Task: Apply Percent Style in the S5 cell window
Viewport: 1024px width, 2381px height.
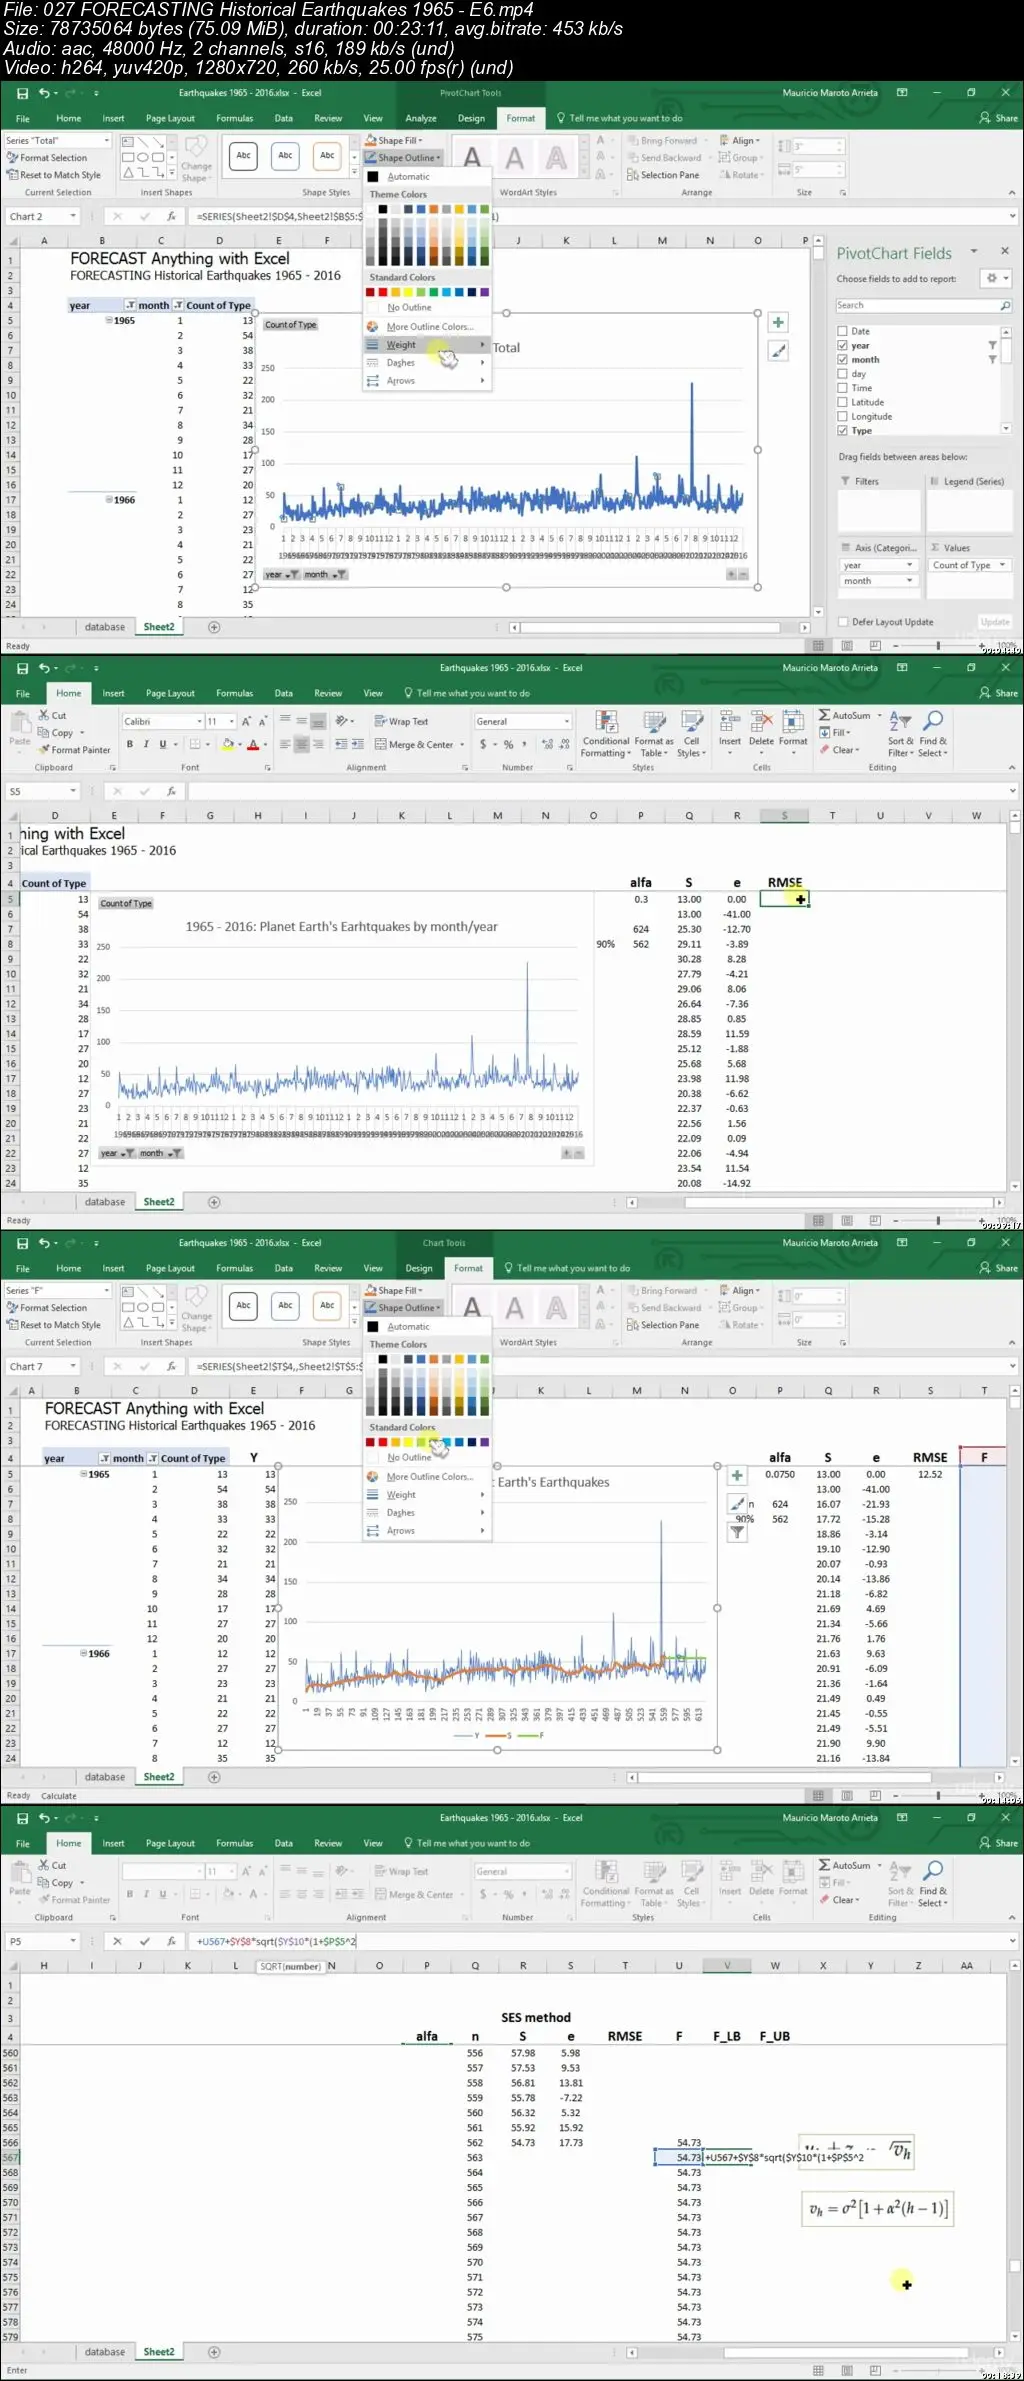Action: (508, 745)
